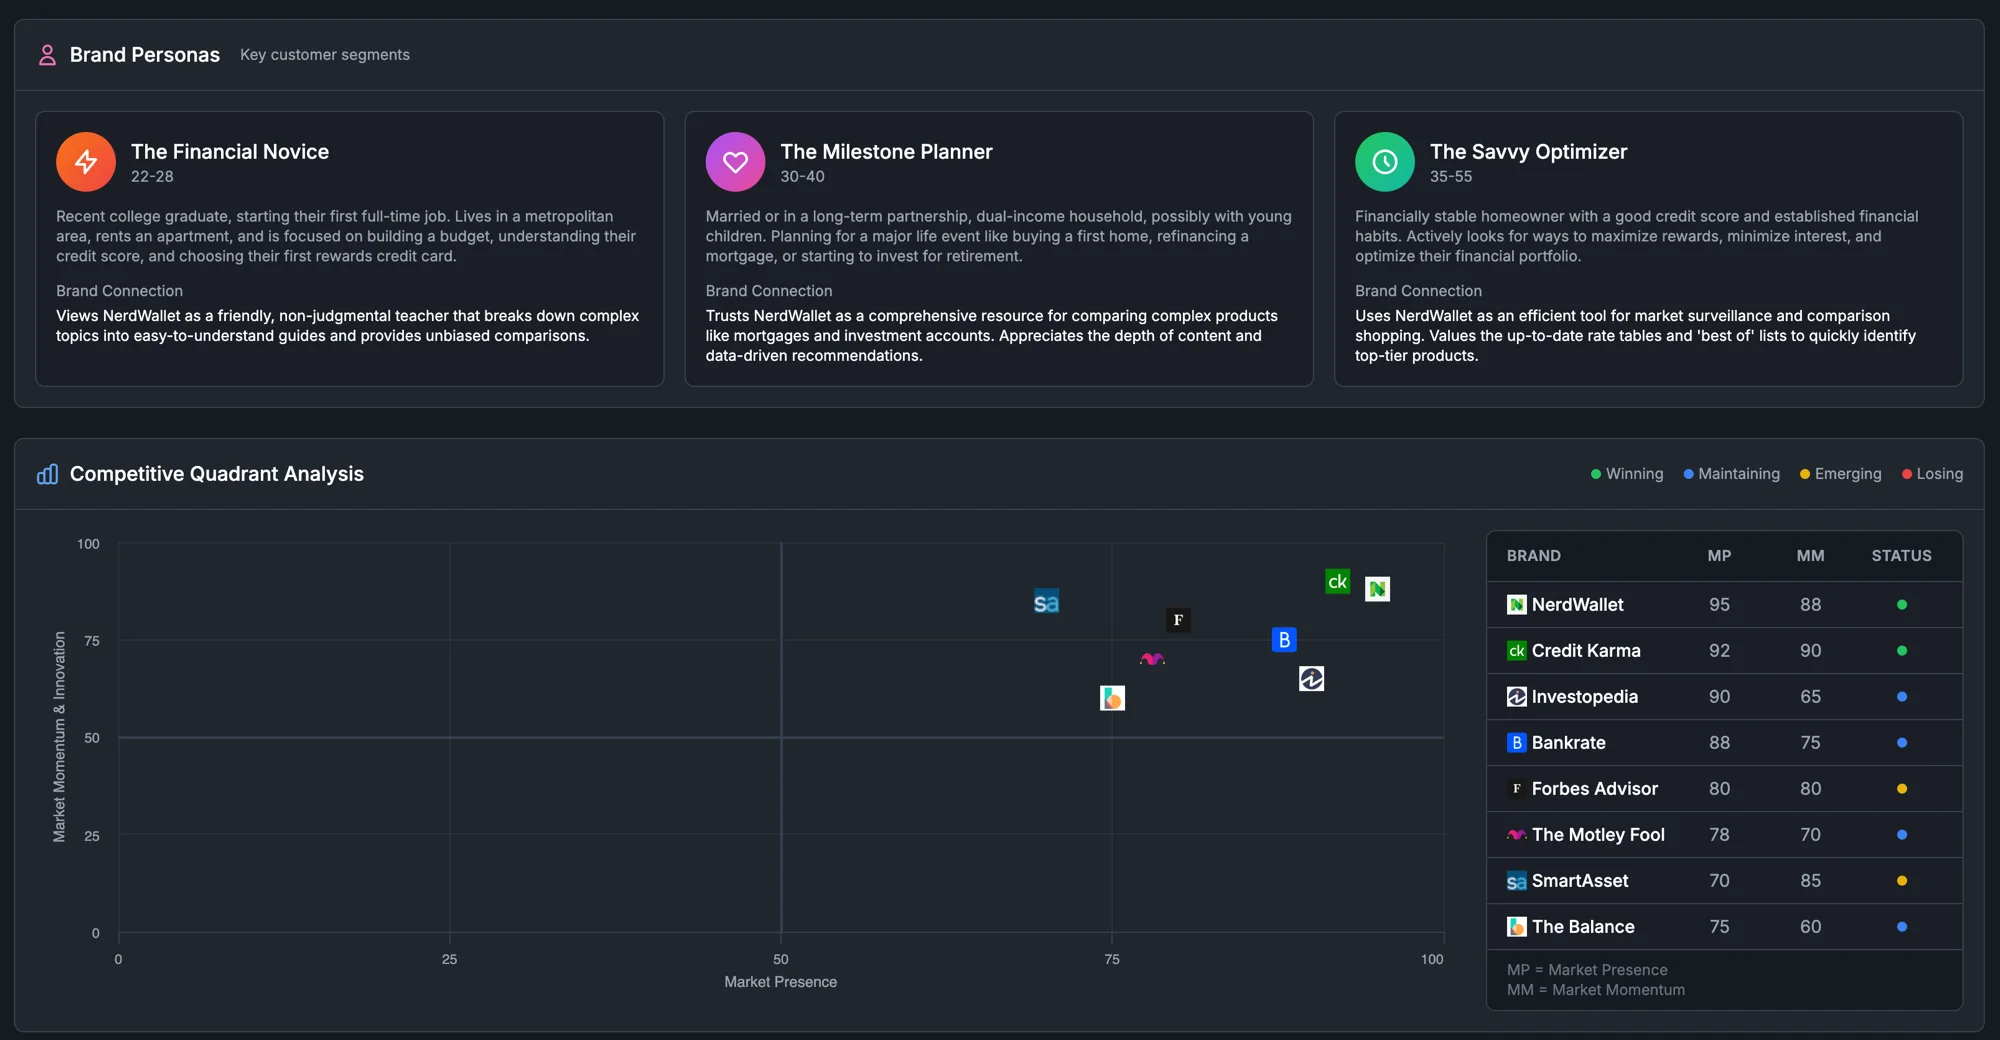Select the Forbes Advisor marker on the plot
Viewport: 2000px width, 1040px height.
(x=1178, y=620)
